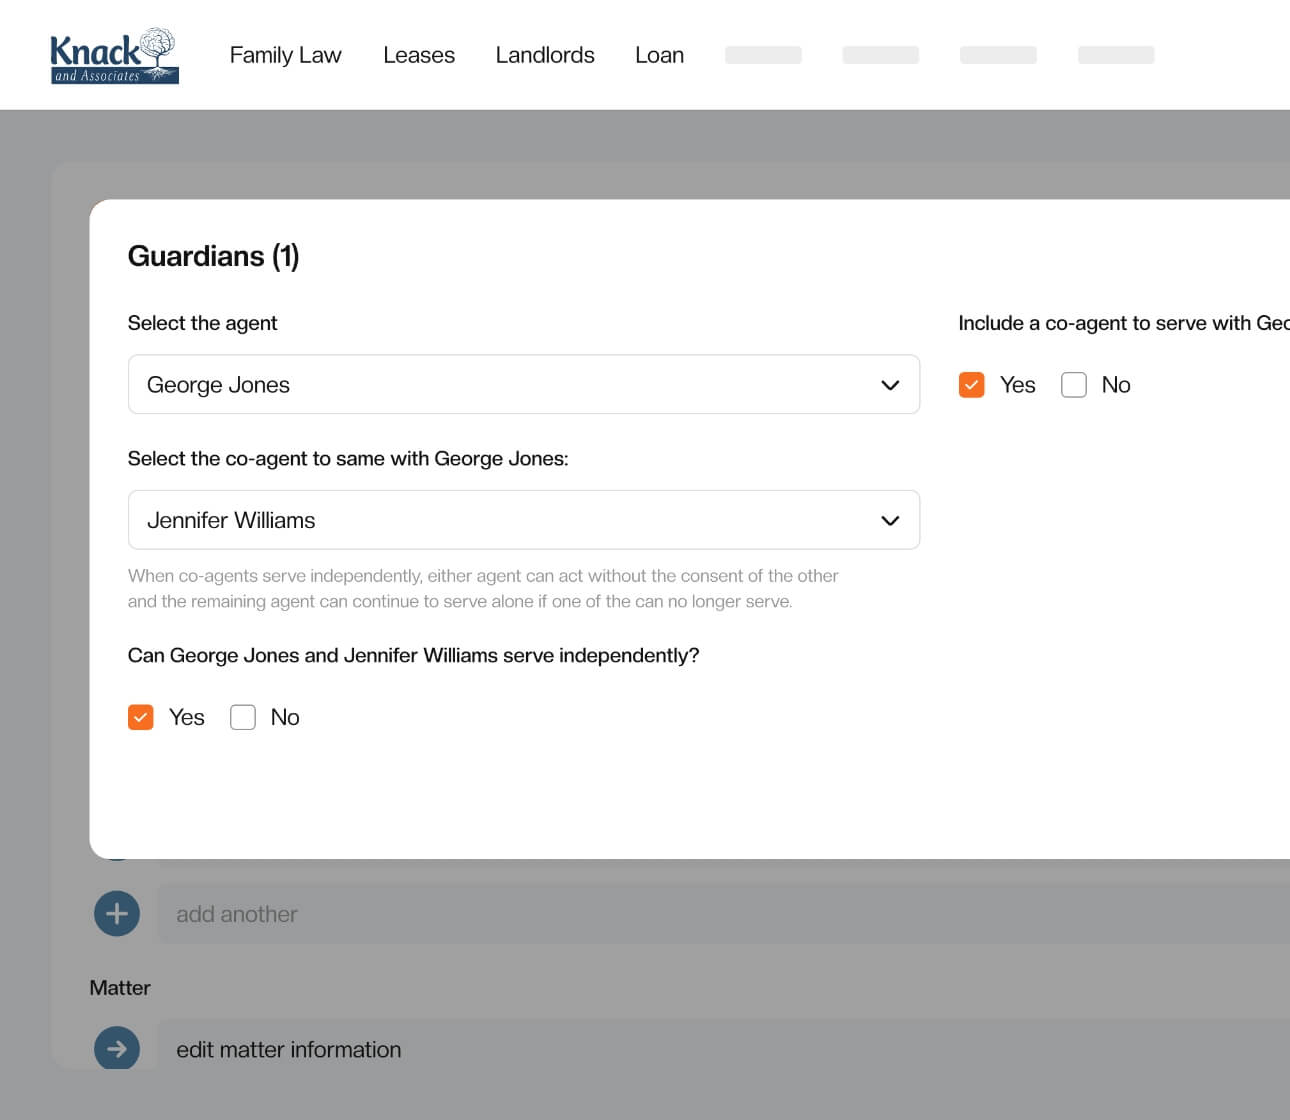The width and height of the screenshot is (1290, 1120).
Task: Click the chevron arrow in the Jennifer Williams field
Action: (x=890, y=521)
